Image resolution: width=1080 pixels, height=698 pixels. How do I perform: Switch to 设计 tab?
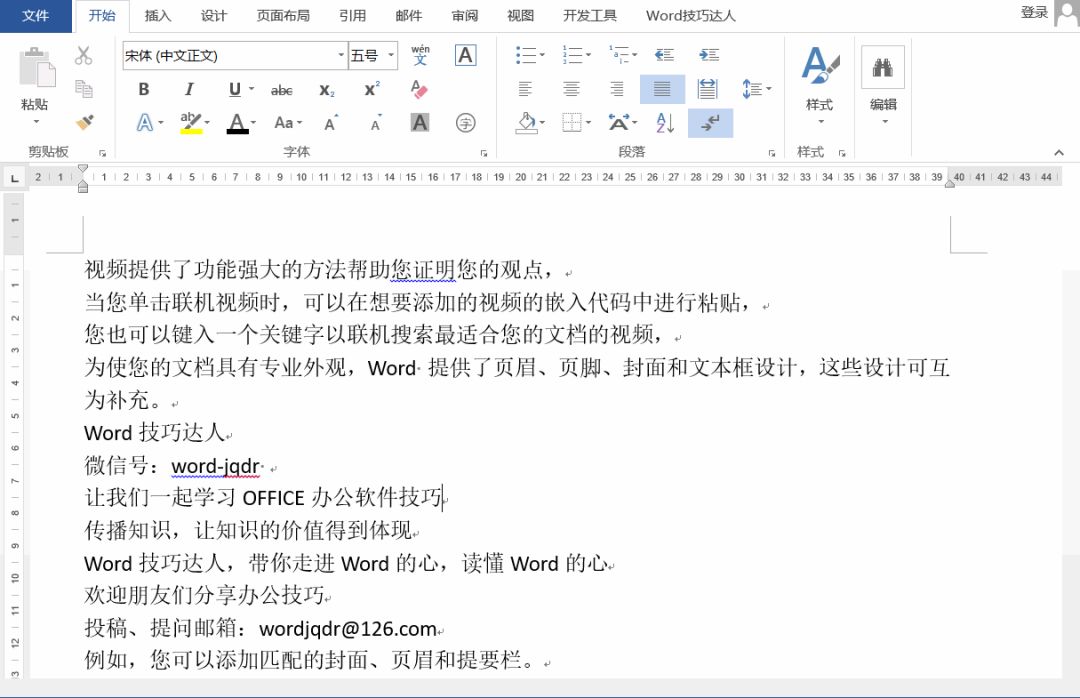(214, 16)
